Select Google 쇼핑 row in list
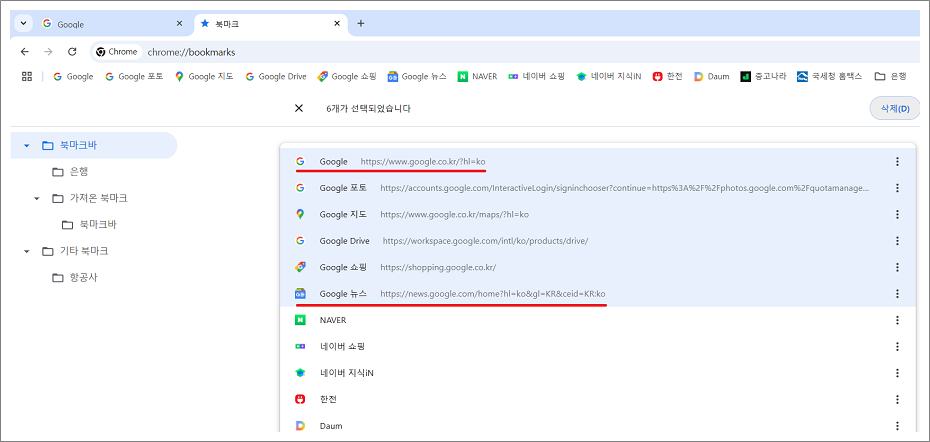This screenshot has width=930, height=442. point(598,267)
